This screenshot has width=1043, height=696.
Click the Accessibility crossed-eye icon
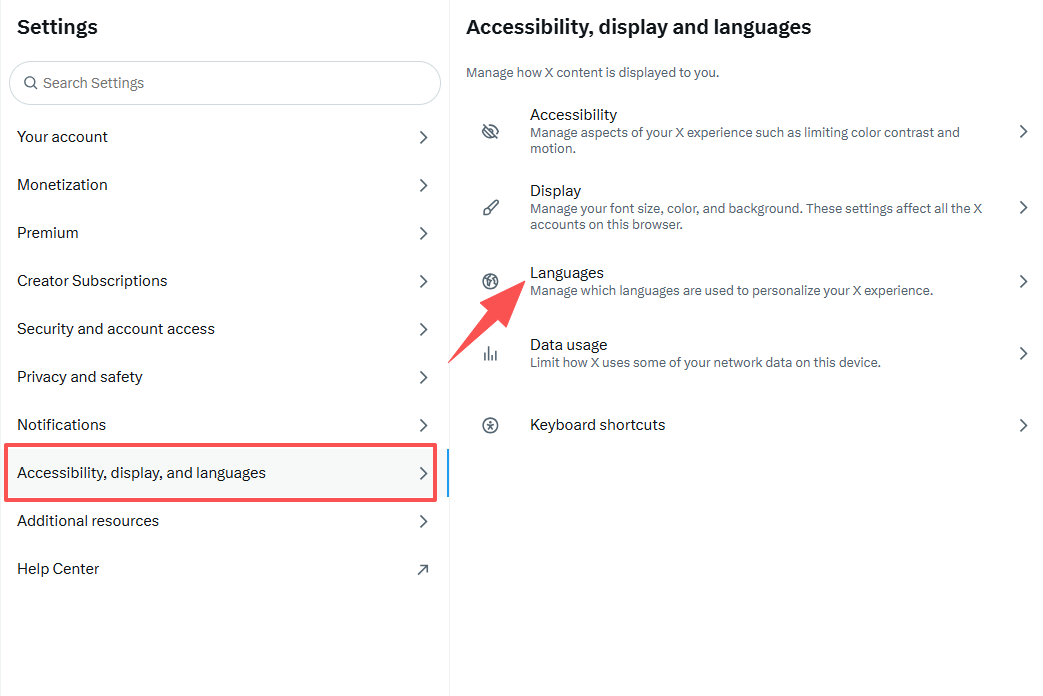pyautogui.click(x=490, y=131)
